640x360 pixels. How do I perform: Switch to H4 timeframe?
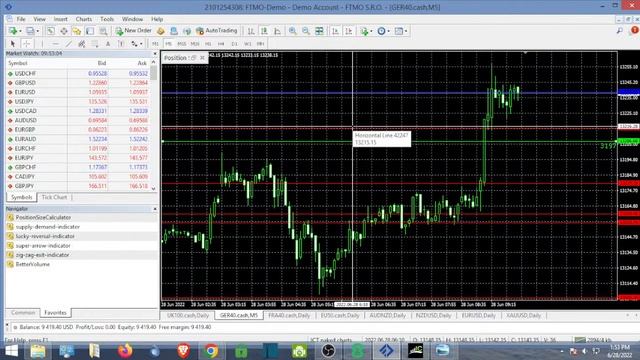[x=221, y=44]
